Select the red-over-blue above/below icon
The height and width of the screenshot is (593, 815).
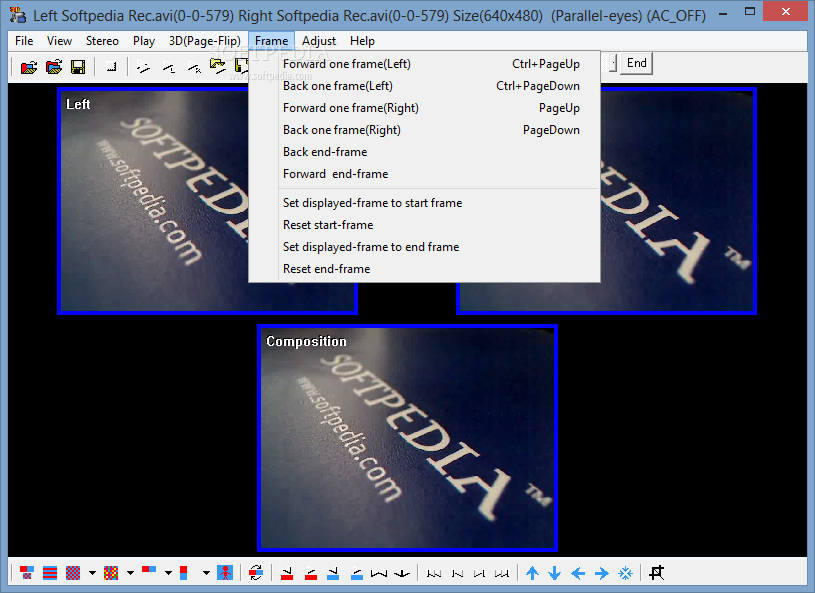pos(183,573)
